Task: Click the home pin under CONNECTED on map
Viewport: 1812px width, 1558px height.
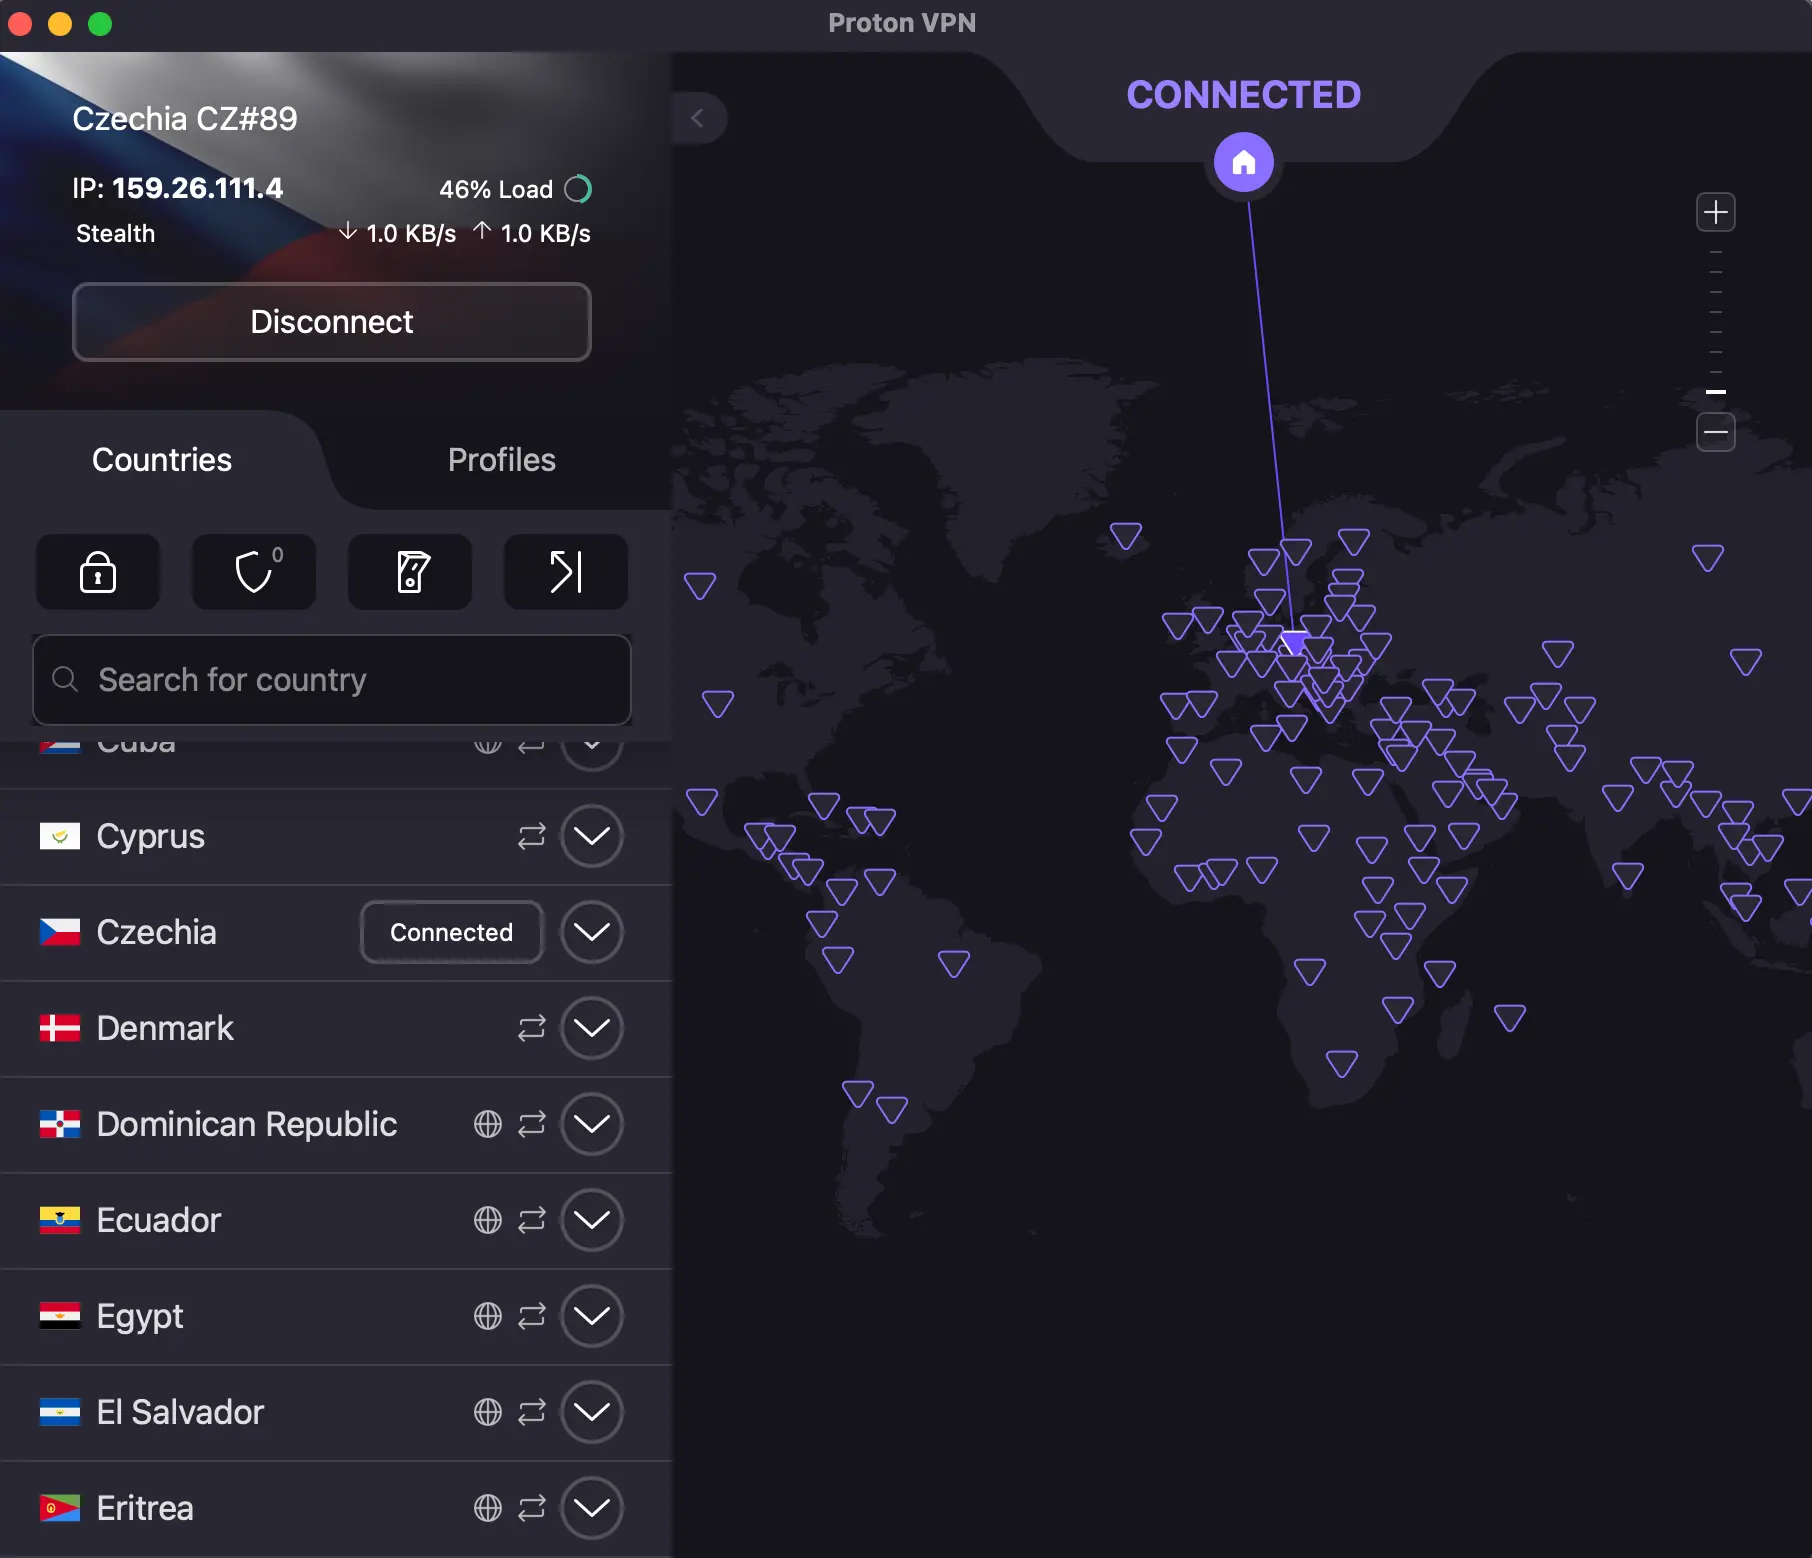Action: (x=1243, y=161)
